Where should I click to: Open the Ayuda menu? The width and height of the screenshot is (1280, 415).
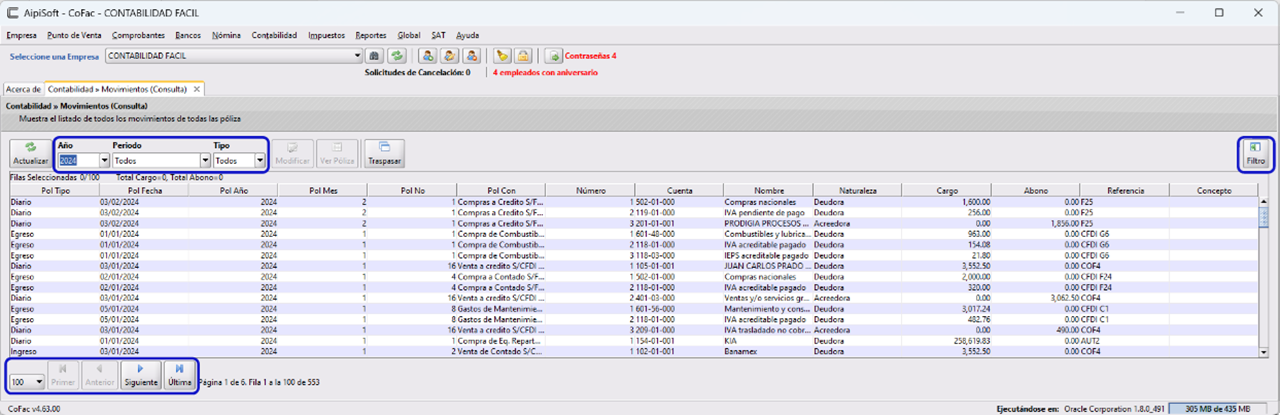coord(467,35)
